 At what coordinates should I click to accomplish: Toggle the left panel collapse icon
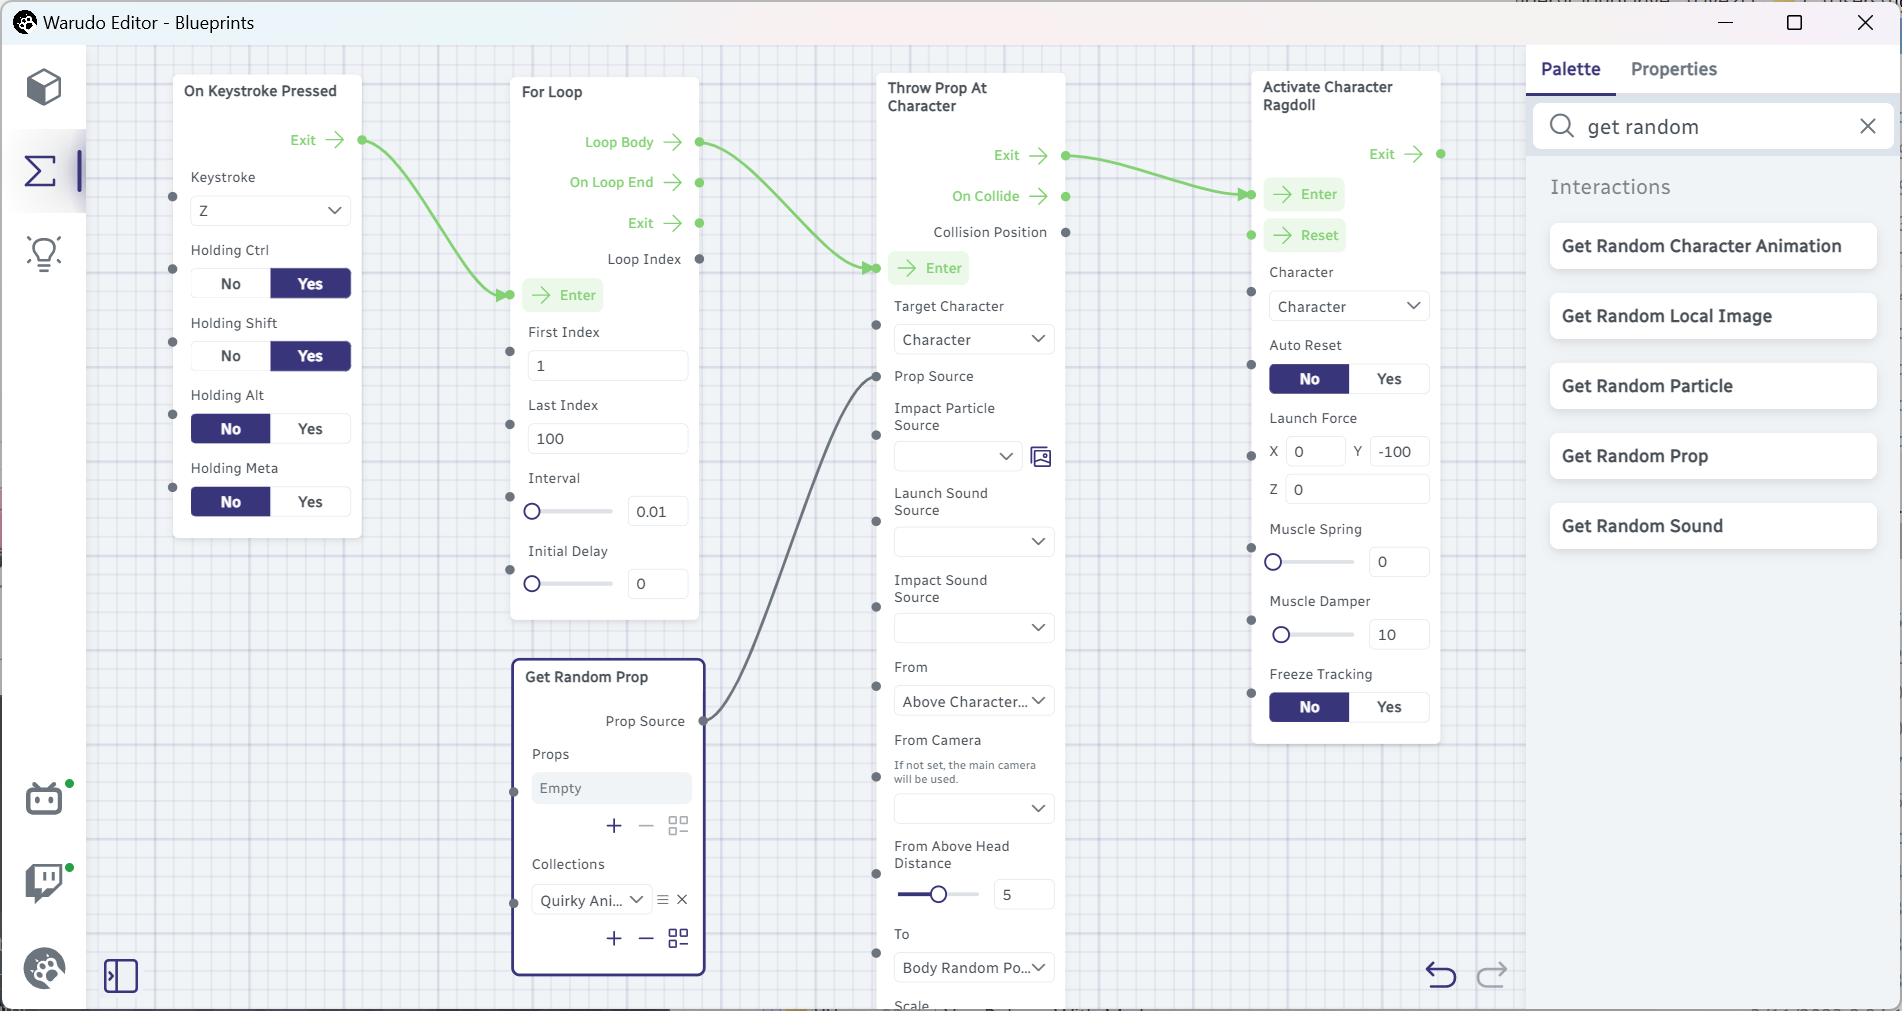(121, 975)
